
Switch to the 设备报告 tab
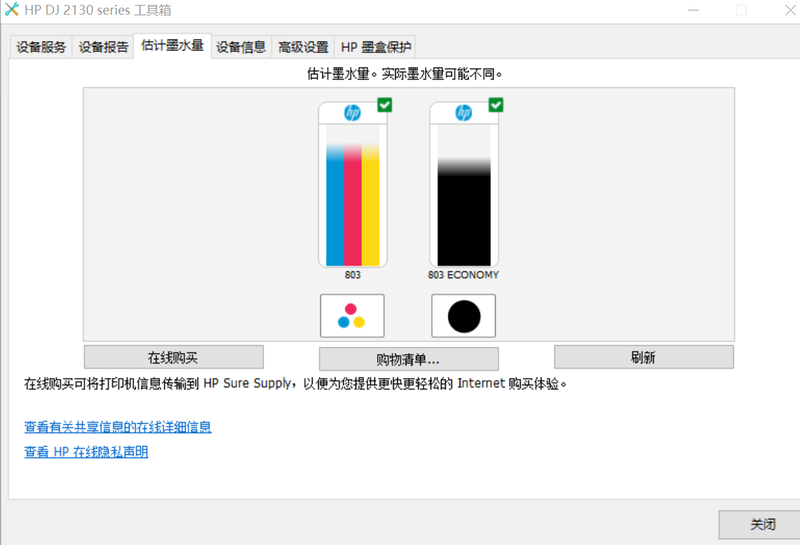tap(103, 47)
